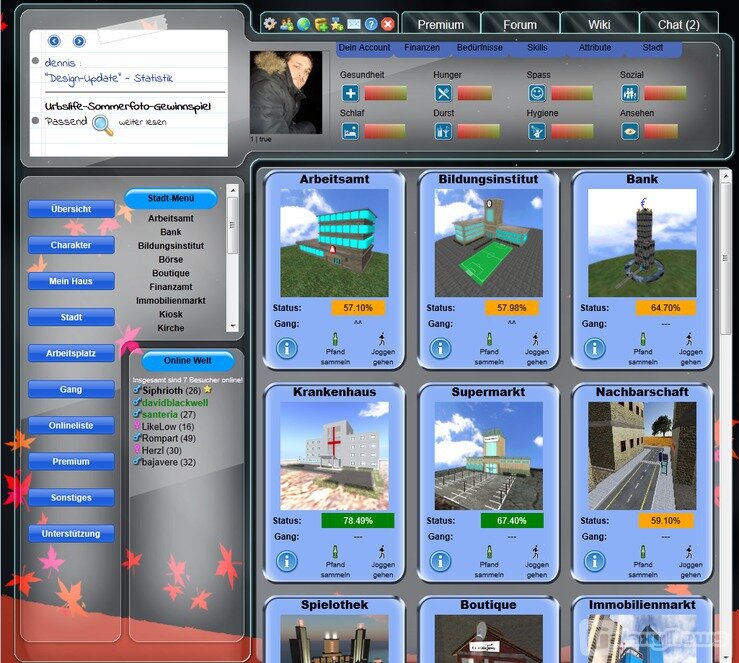The width and height of the screenshot is (739, 663).
Task: Open the Forum tab
Action: [520, 25]
